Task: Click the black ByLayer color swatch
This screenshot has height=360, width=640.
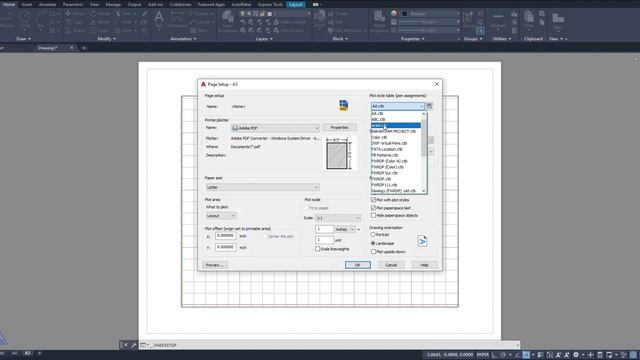Action: pos(404,13)
